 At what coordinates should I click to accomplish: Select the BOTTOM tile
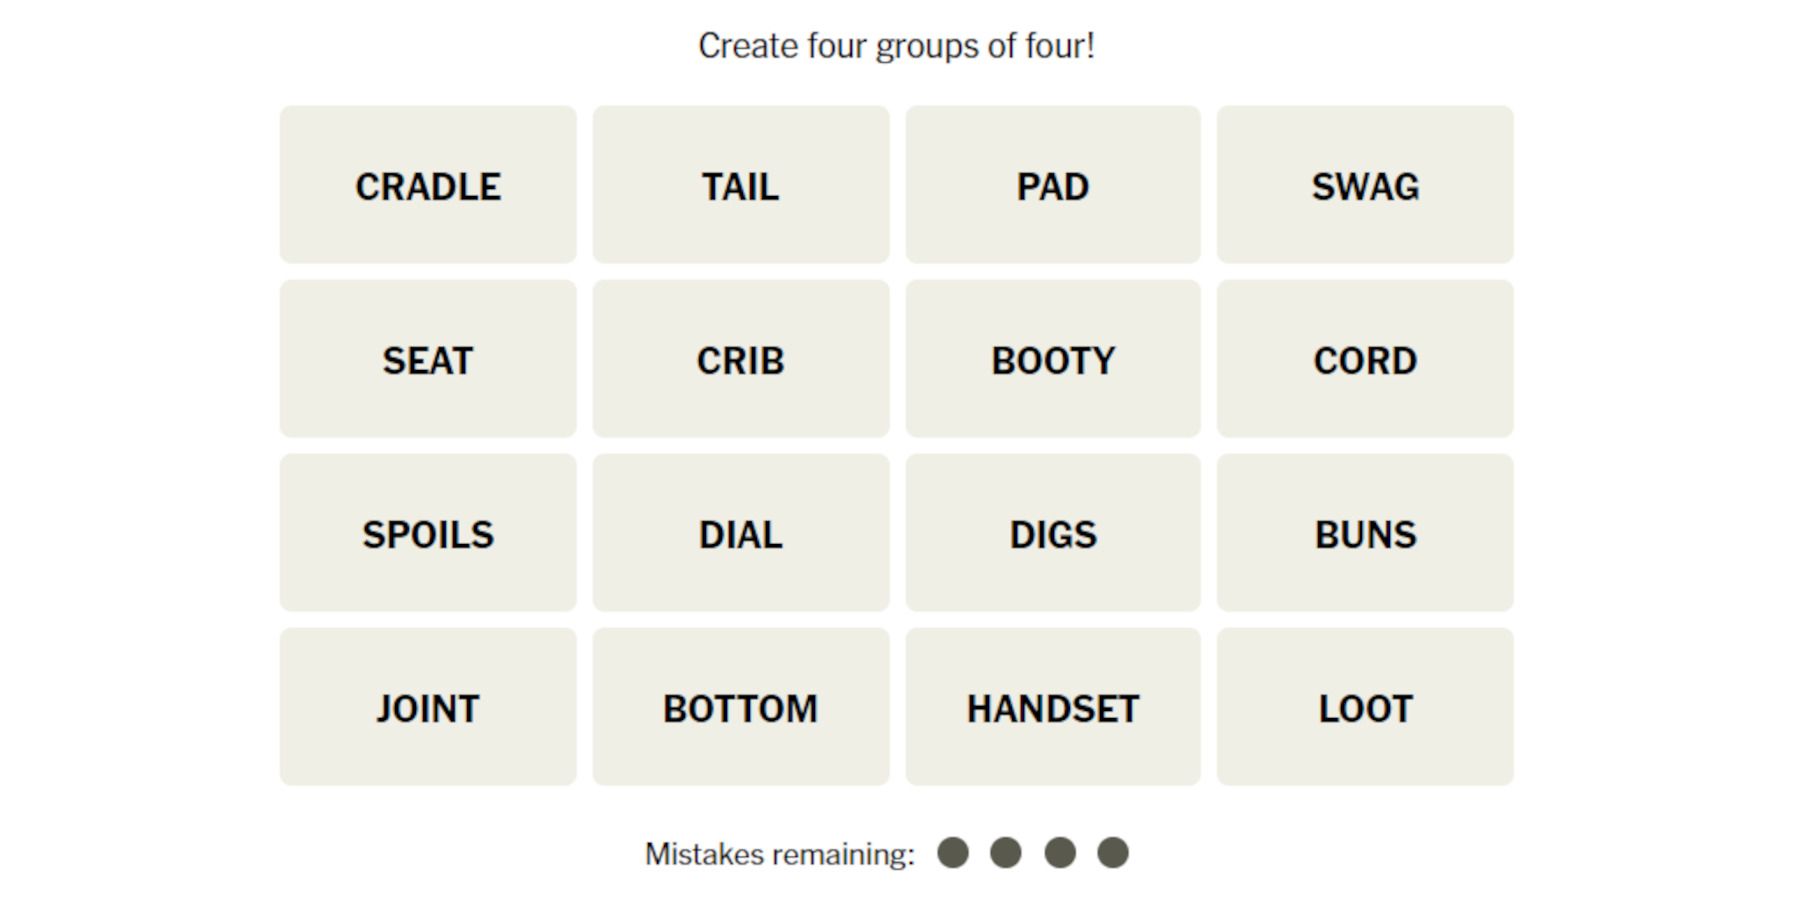(x=741, y=708)
